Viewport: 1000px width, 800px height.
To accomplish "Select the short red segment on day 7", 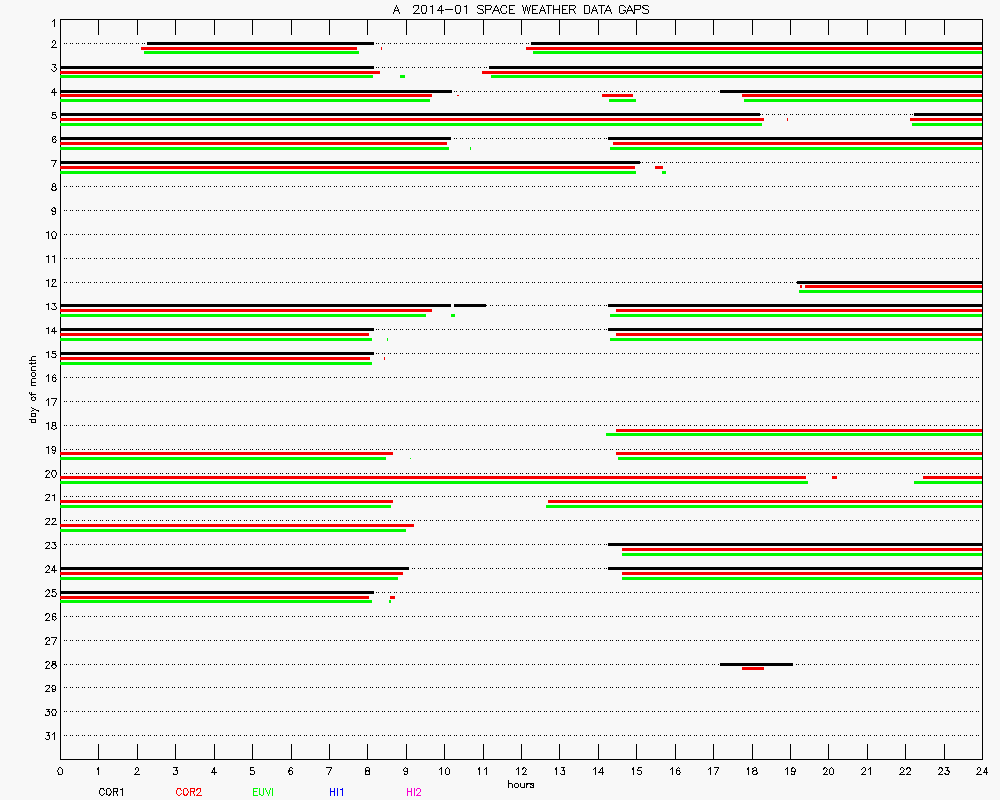I will (x=659, y=167).
